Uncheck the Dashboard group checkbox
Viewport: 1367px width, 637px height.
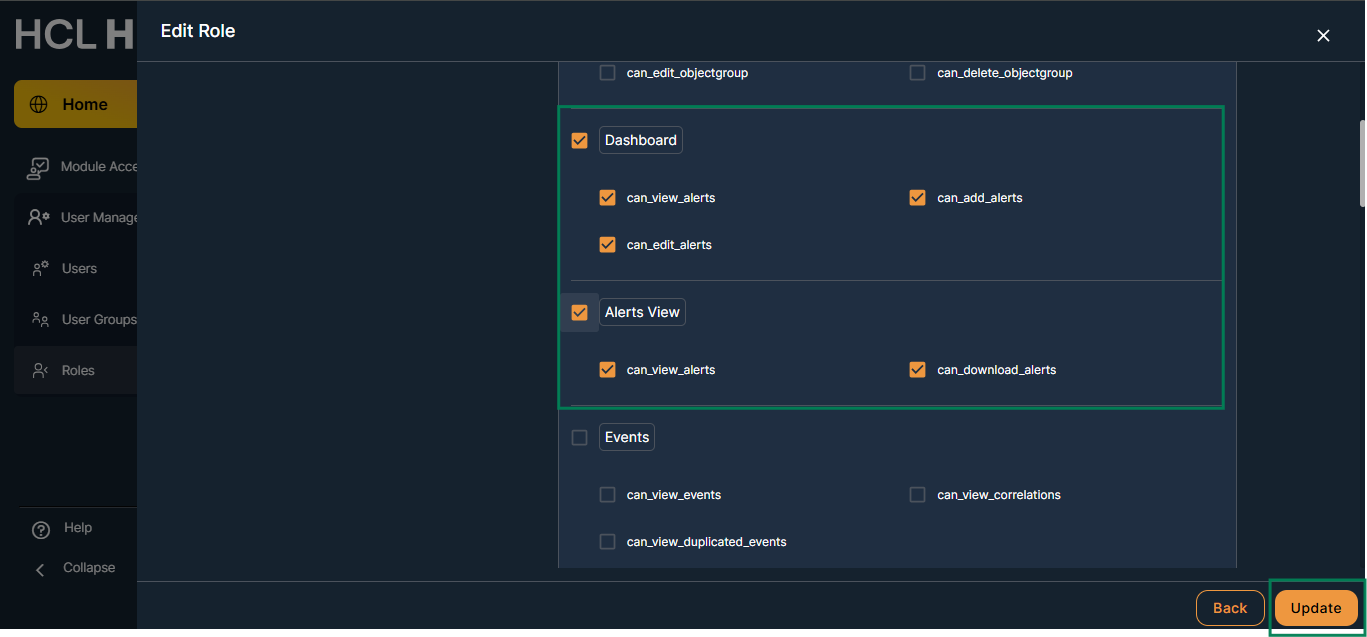pos(579,141)
